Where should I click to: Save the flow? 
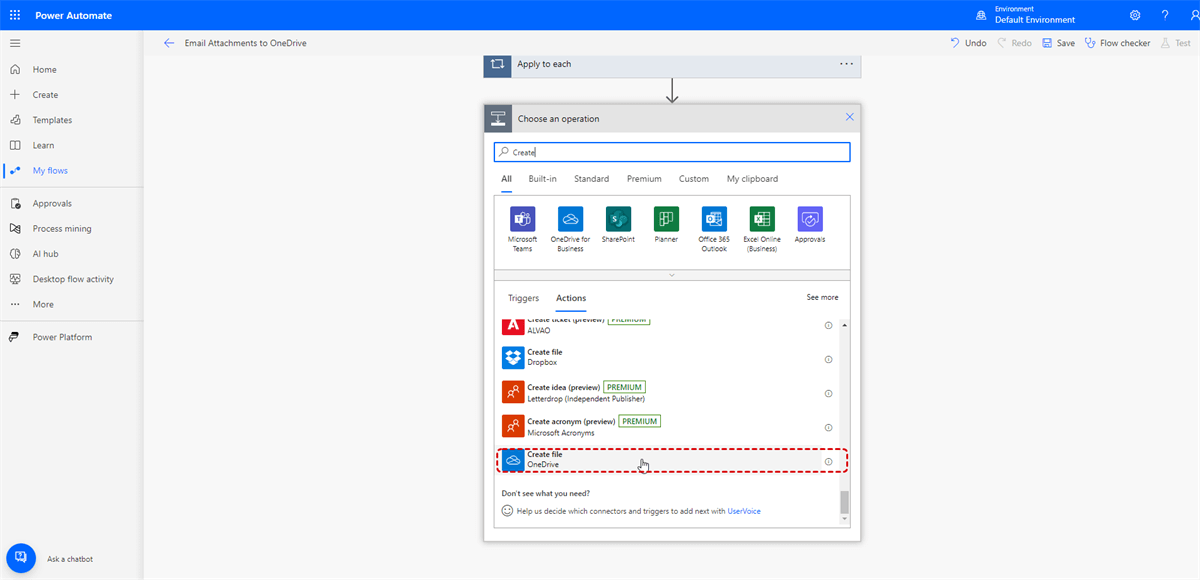pos(1058,43)
